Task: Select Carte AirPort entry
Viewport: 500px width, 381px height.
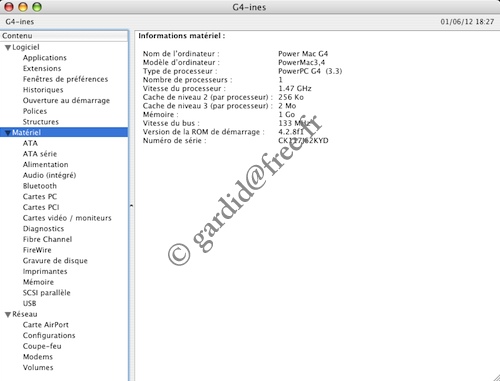Action: click(x=46, y=325)
